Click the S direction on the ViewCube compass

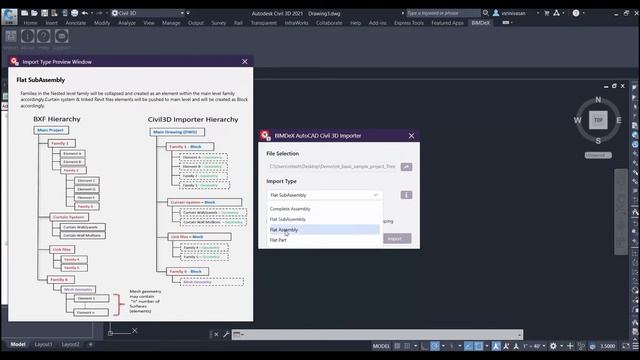(598, 141)
